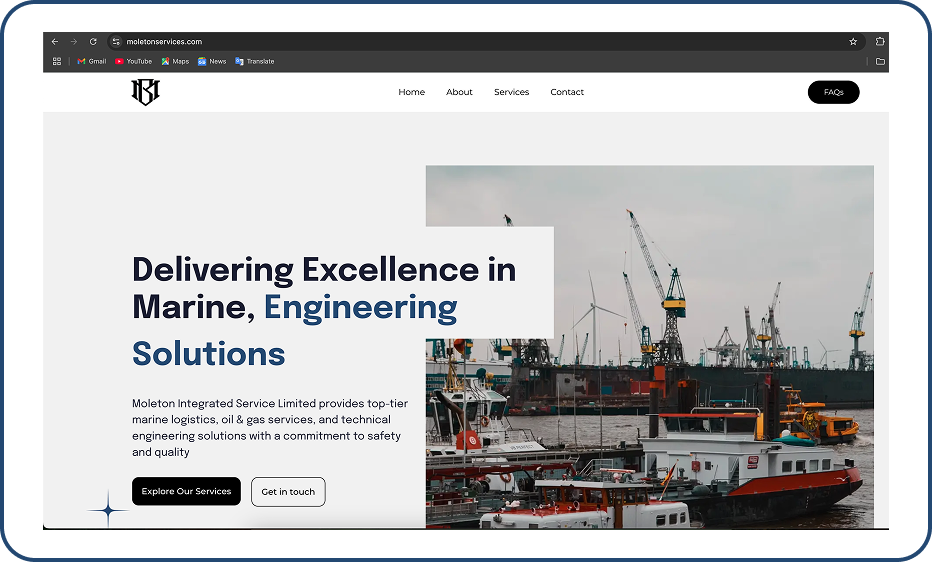
Task: Click the 'Delivering Excellence in' headline text
Action: [324, 270]
